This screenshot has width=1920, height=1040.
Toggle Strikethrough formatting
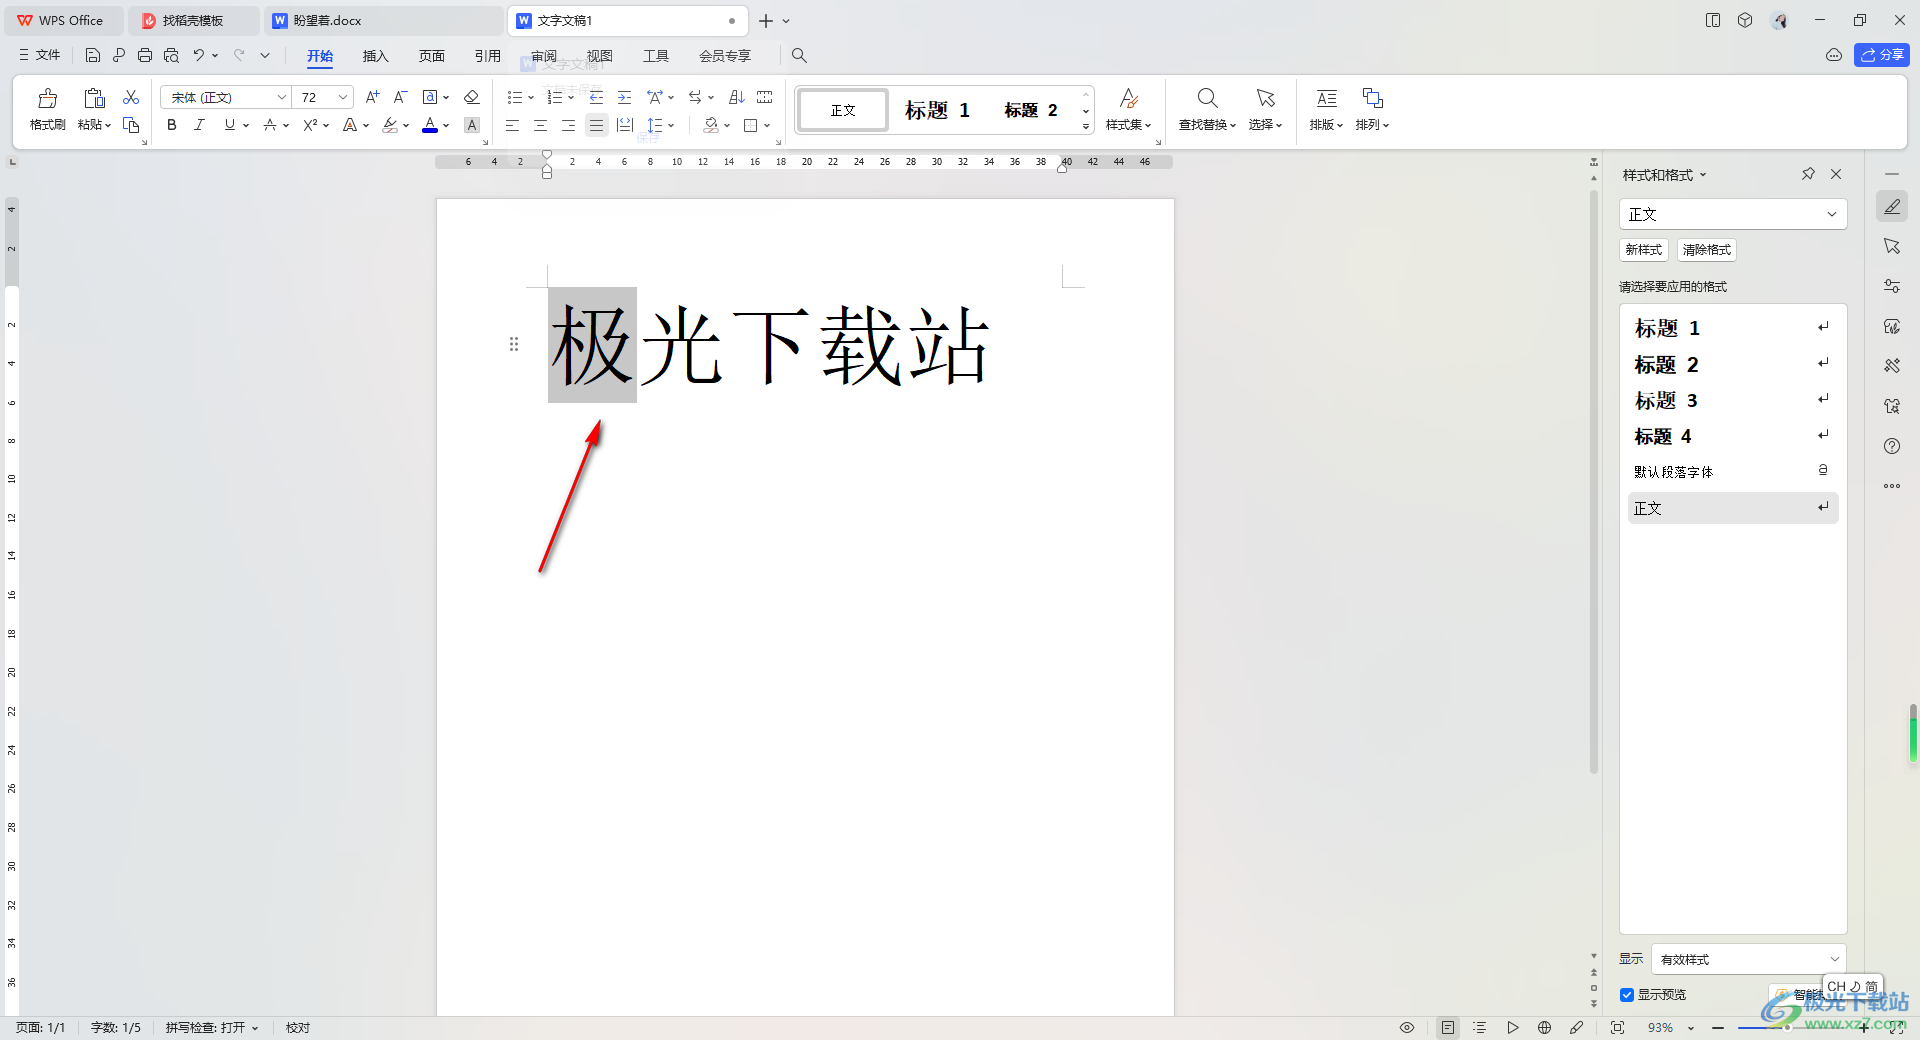click(269, 125)
